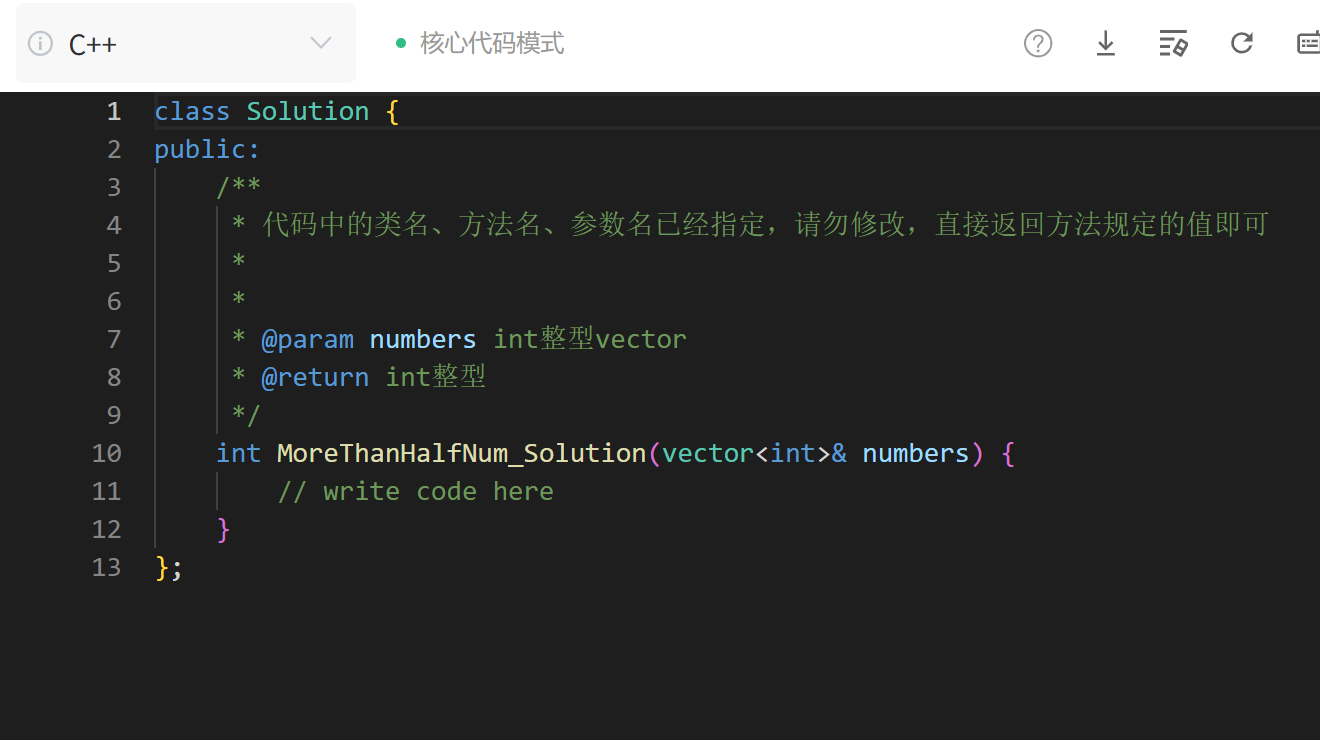
Task: Click the format code icon
Action: coord(1173,43)
